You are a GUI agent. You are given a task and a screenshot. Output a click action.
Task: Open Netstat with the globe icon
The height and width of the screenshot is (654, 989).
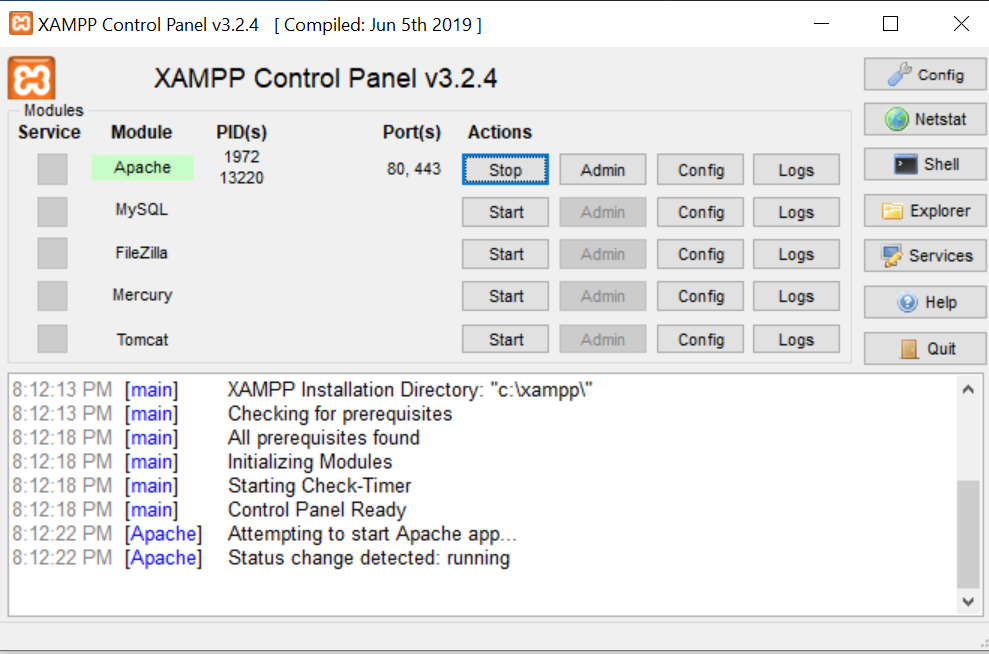click(925, 119)
